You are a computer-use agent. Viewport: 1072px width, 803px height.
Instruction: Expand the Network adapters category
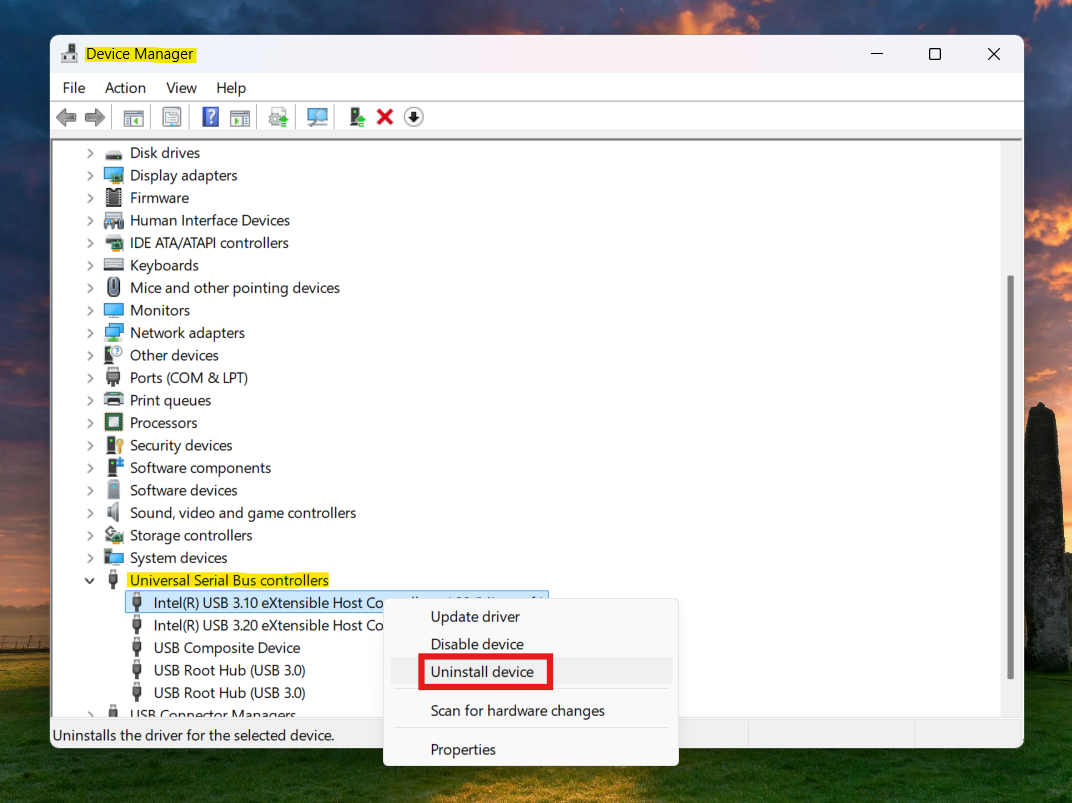(90, 332)
